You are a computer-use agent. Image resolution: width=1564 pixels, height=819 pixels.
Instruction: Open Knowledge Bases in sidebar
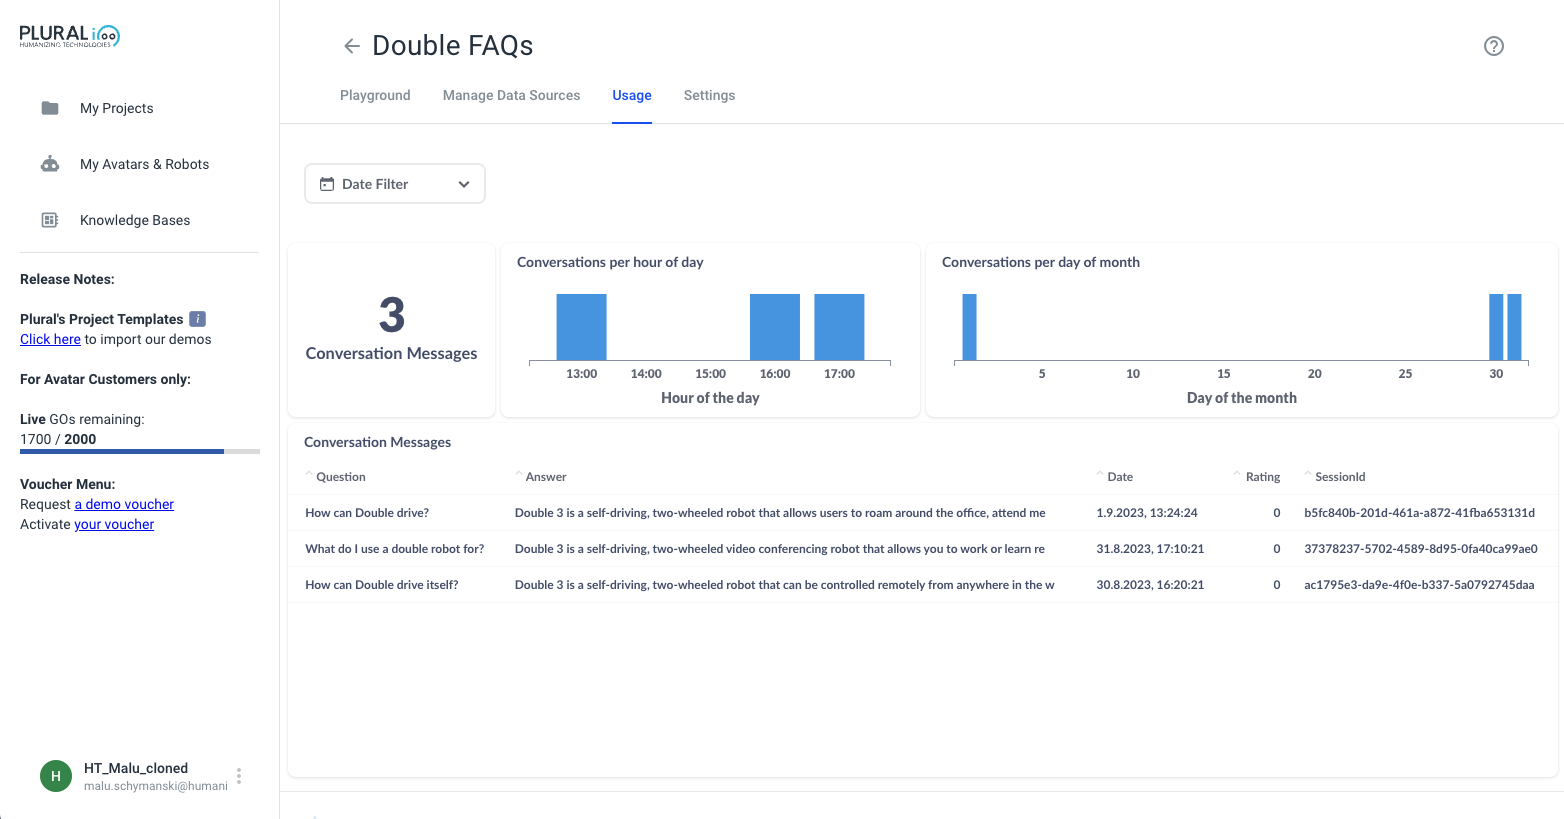[135, 220]
